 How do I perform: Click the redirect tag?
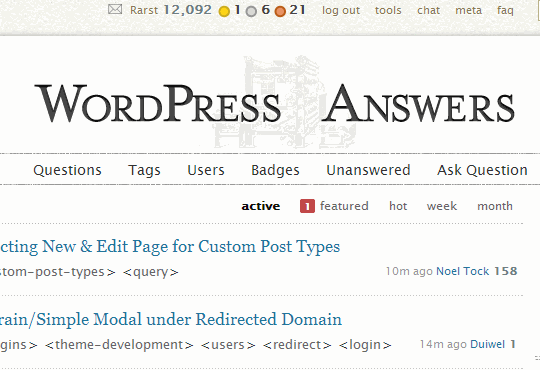click(x=297, y=345)
